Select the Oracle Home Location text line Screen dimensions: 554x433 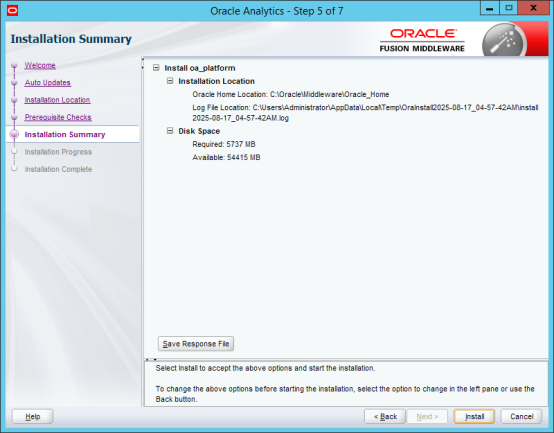tap(290, 94)
